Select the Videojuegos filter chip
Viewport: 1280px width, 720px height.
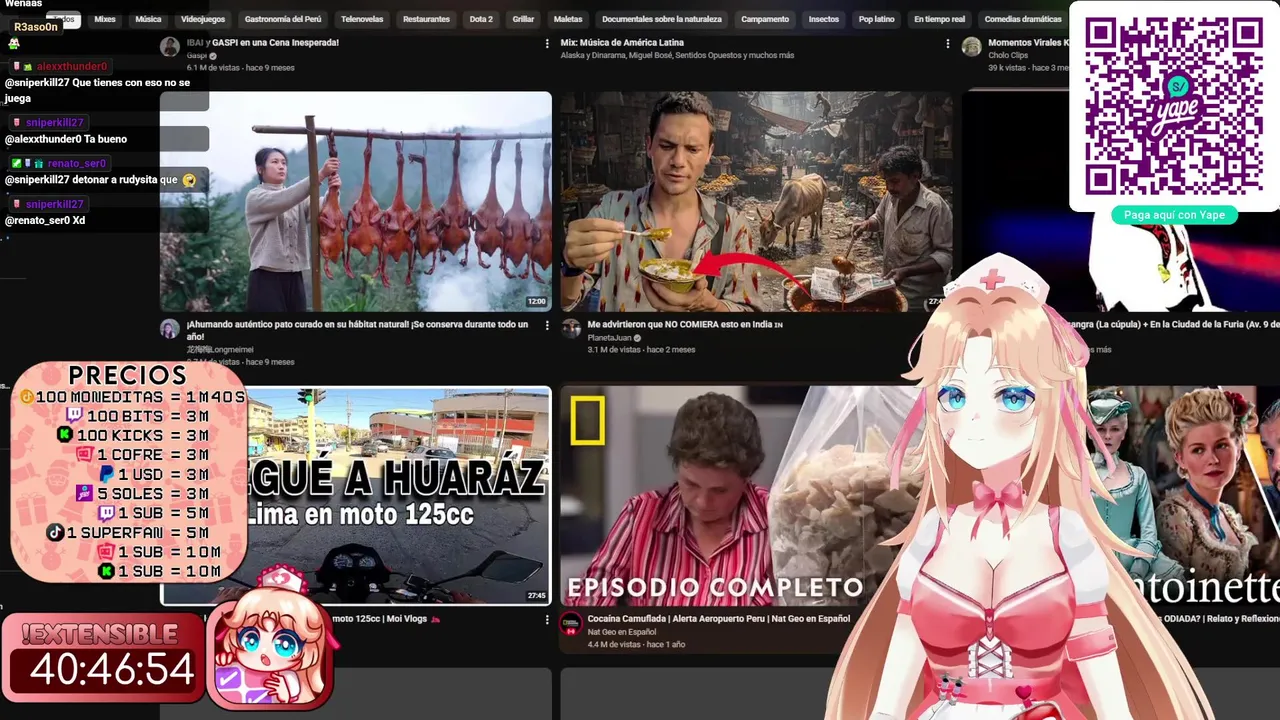[x=203, y=19]
